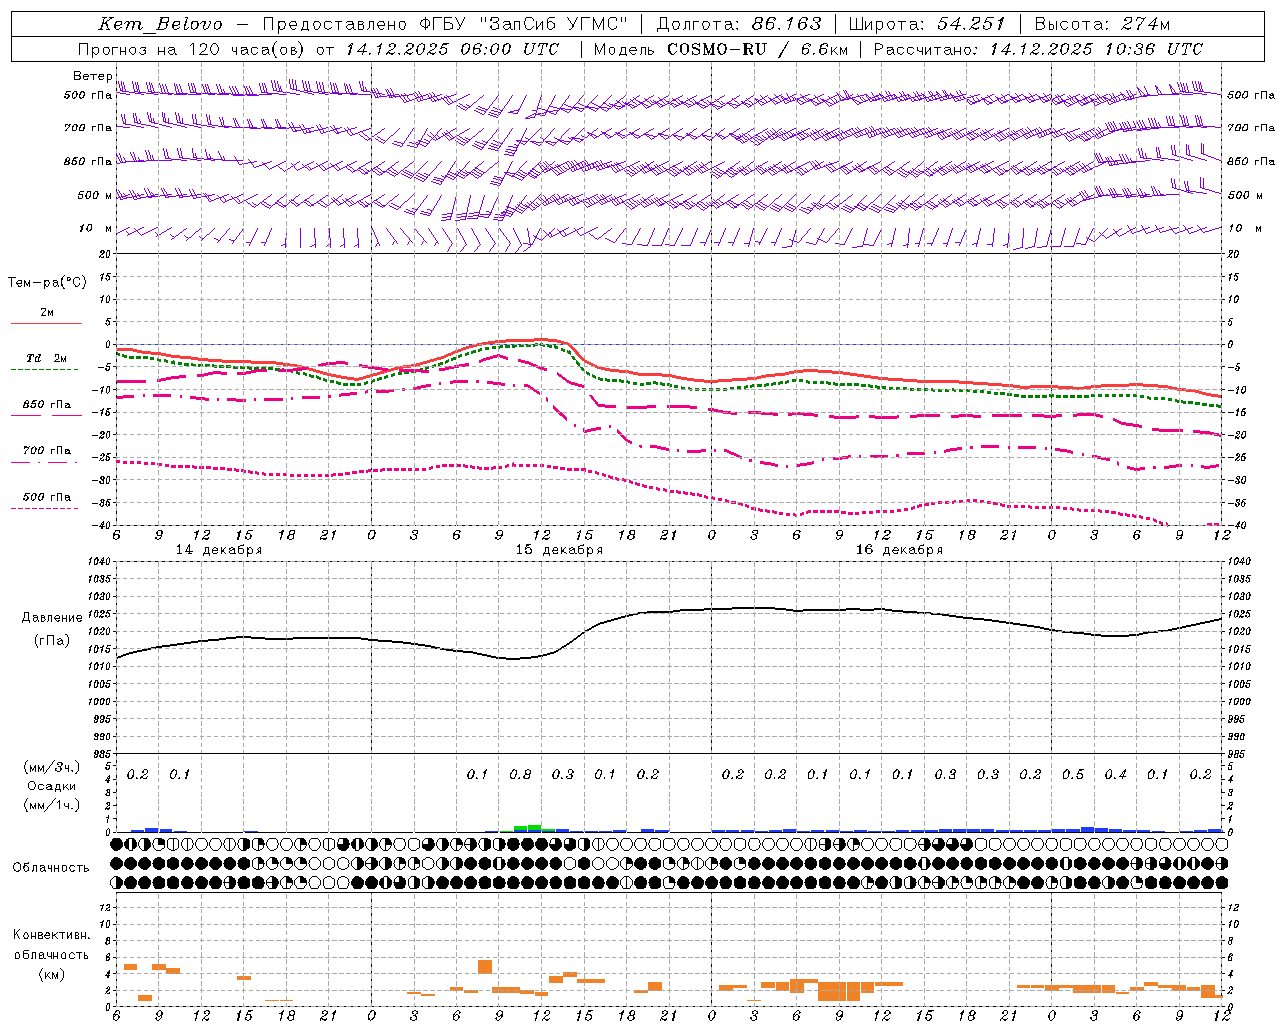Click the Ветер wind section label
Image resolution: width=1280 pixels, height=1024 pixels.
tap(92, 76)
